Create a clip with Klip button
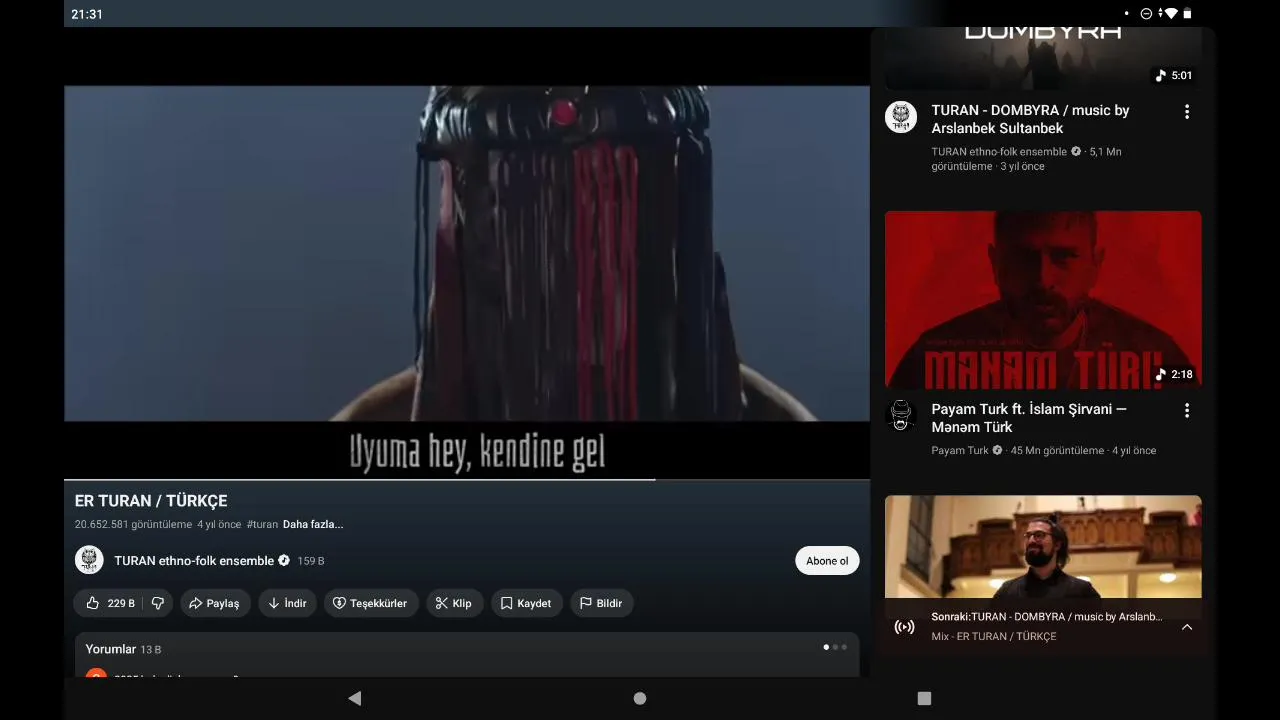The height and width of the screenshot is (720, 1280). pos(454,603)
